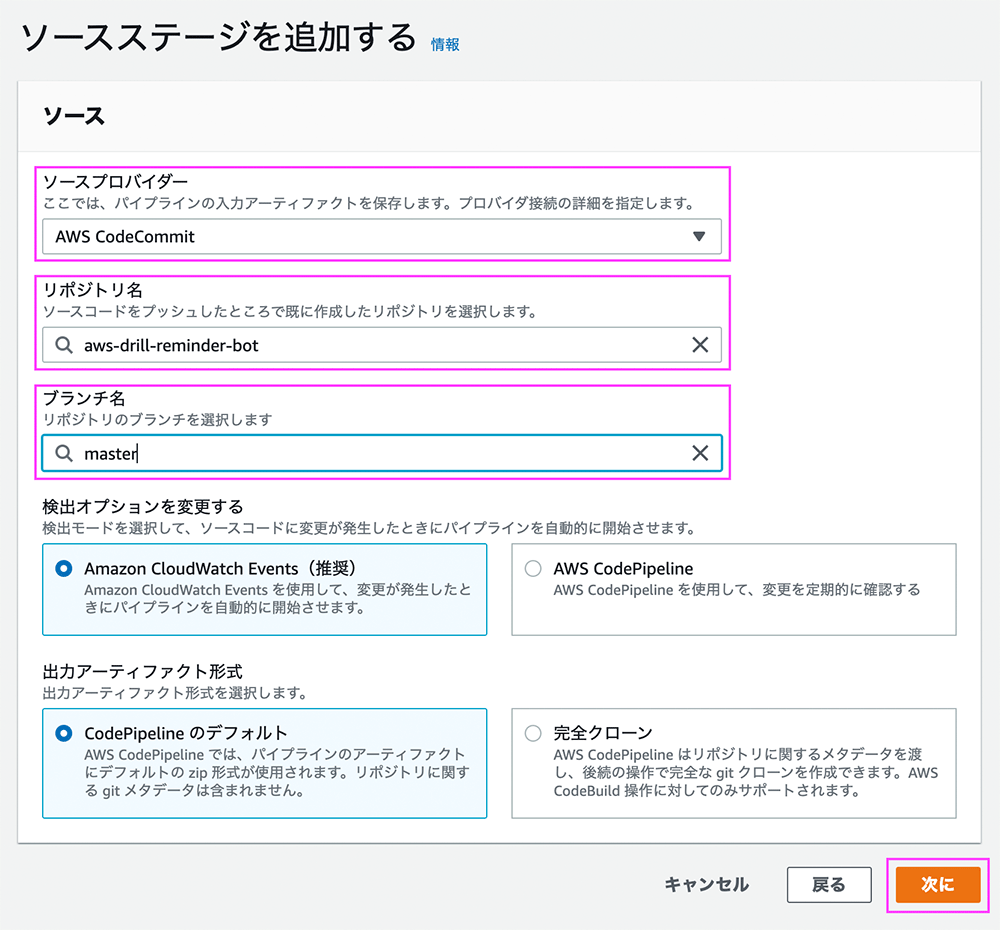This screenshot has width=1000, height=930.
Task: Select 完全クローン artifact format radio
Action: tap(533, 734)
